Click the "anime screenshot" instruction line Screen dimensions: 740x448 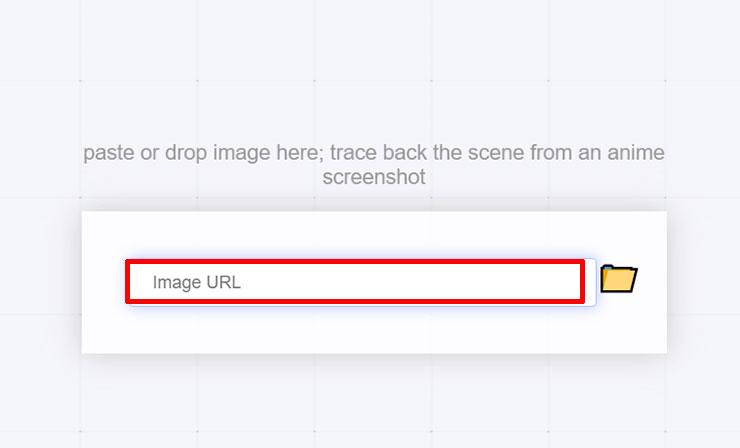point(374,177)
